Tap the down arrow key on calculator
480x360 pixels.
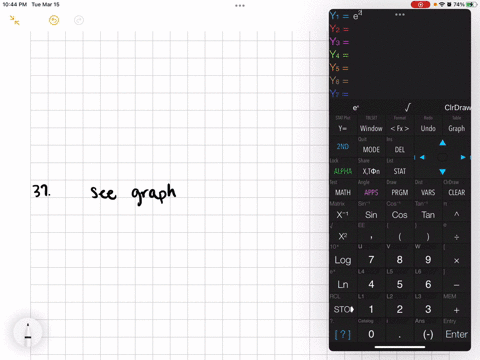(442, 172)
